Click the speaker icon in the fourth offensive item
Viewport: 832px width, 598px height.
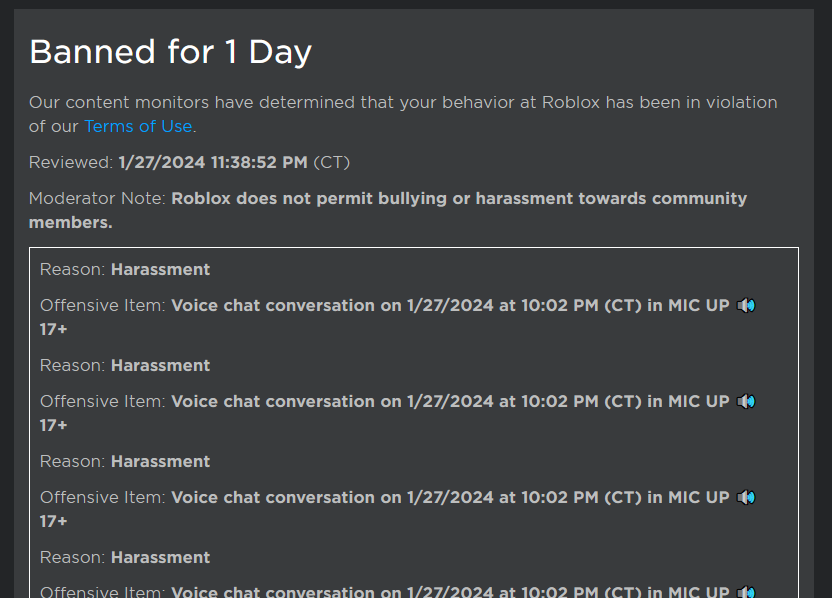click(x=746, y=591)
